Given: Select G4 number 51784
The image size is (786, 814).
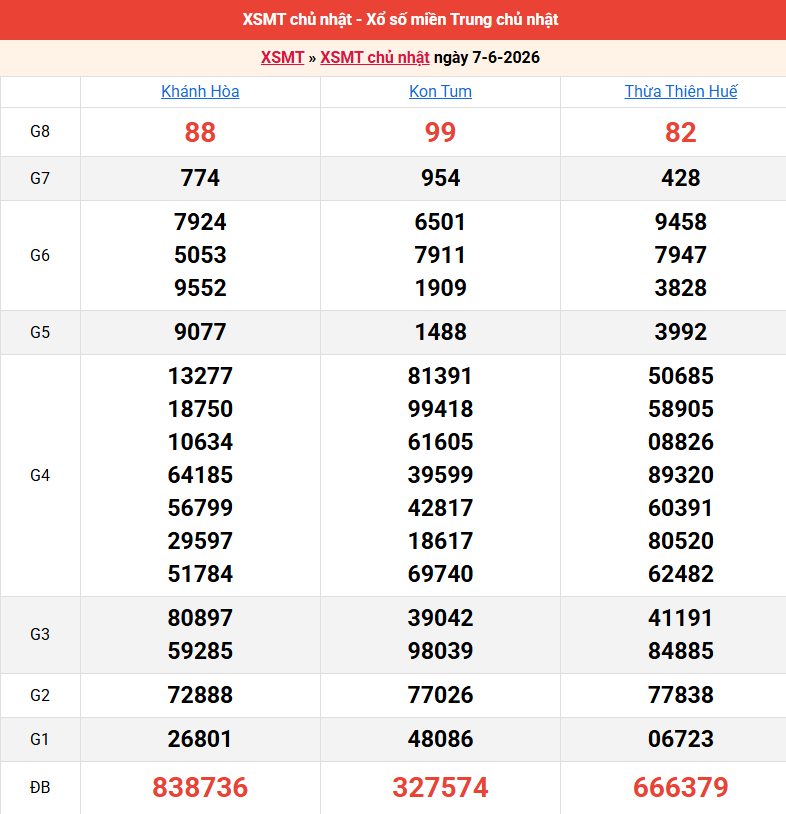Looking at the screenshot, I should click(x=200, y=574).
